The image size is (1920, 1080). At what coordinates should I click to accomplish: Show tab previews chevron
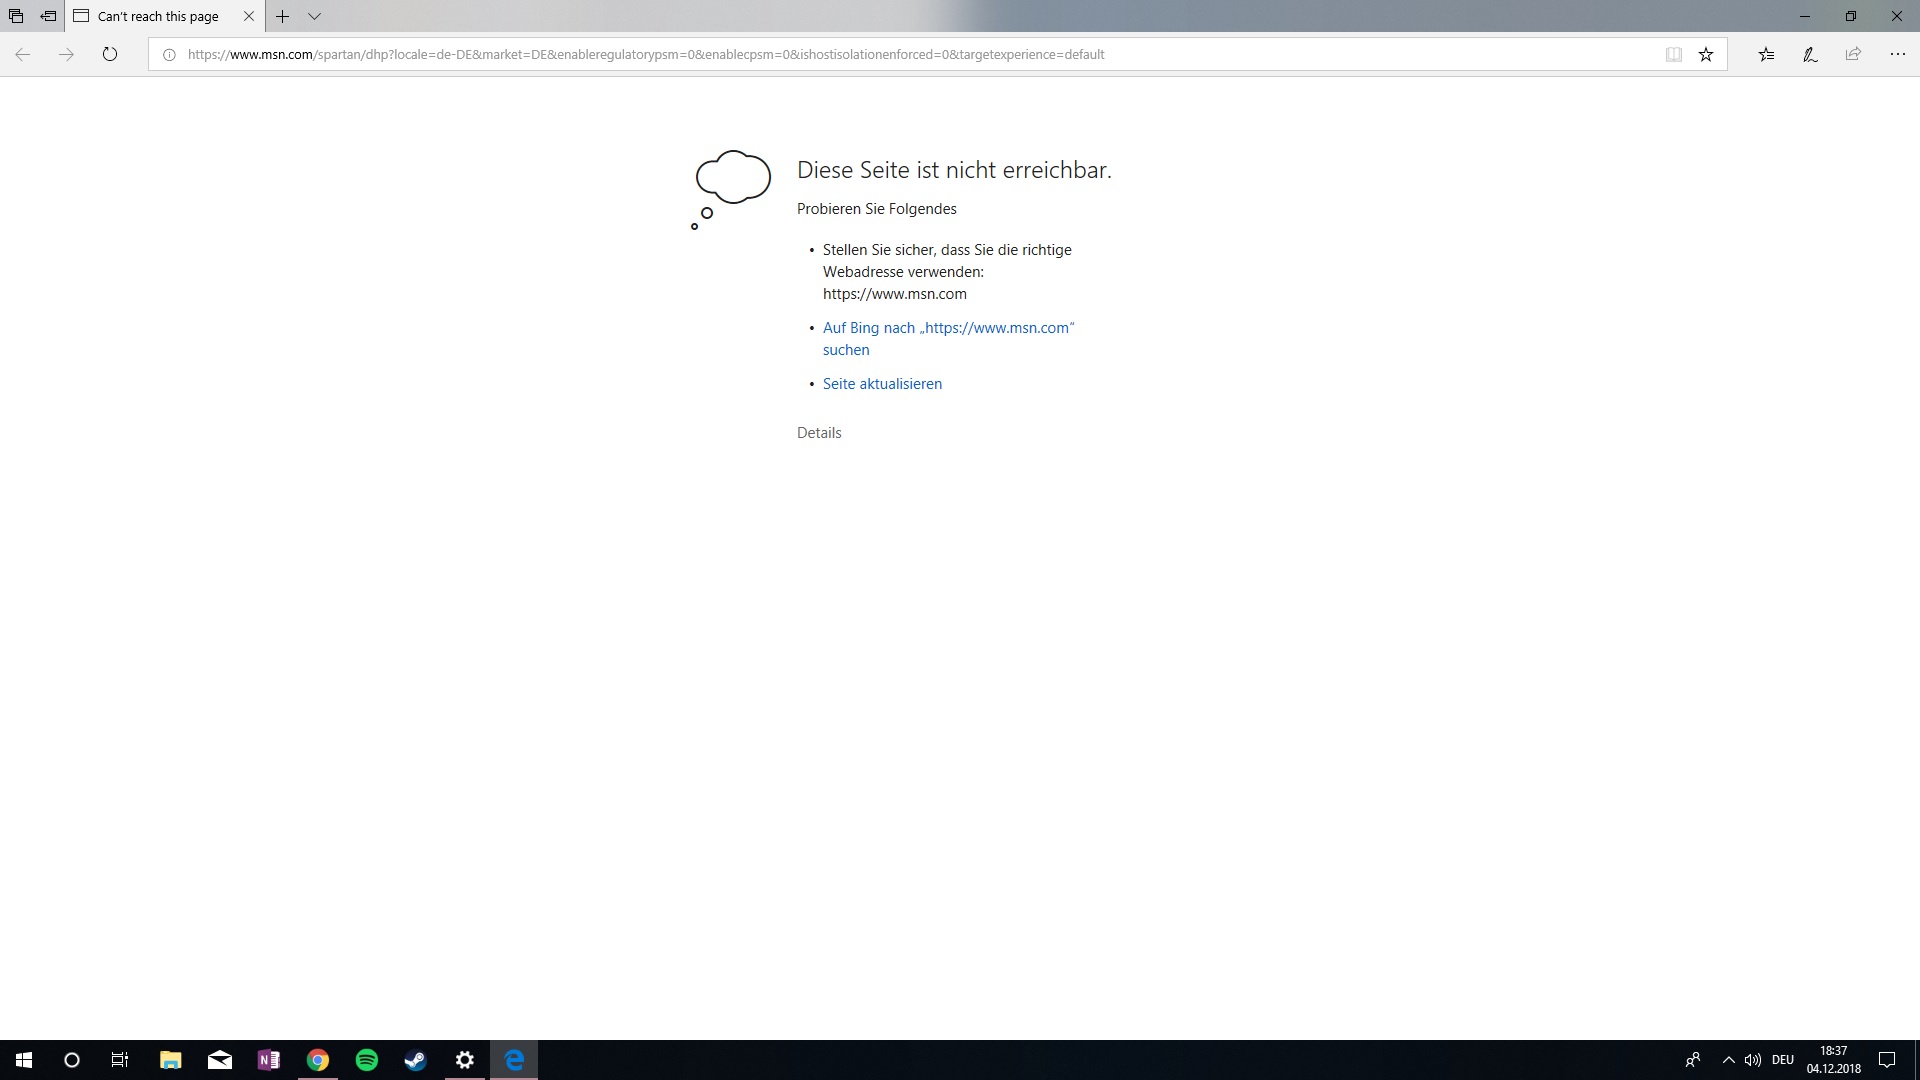(x=314, y=16)
